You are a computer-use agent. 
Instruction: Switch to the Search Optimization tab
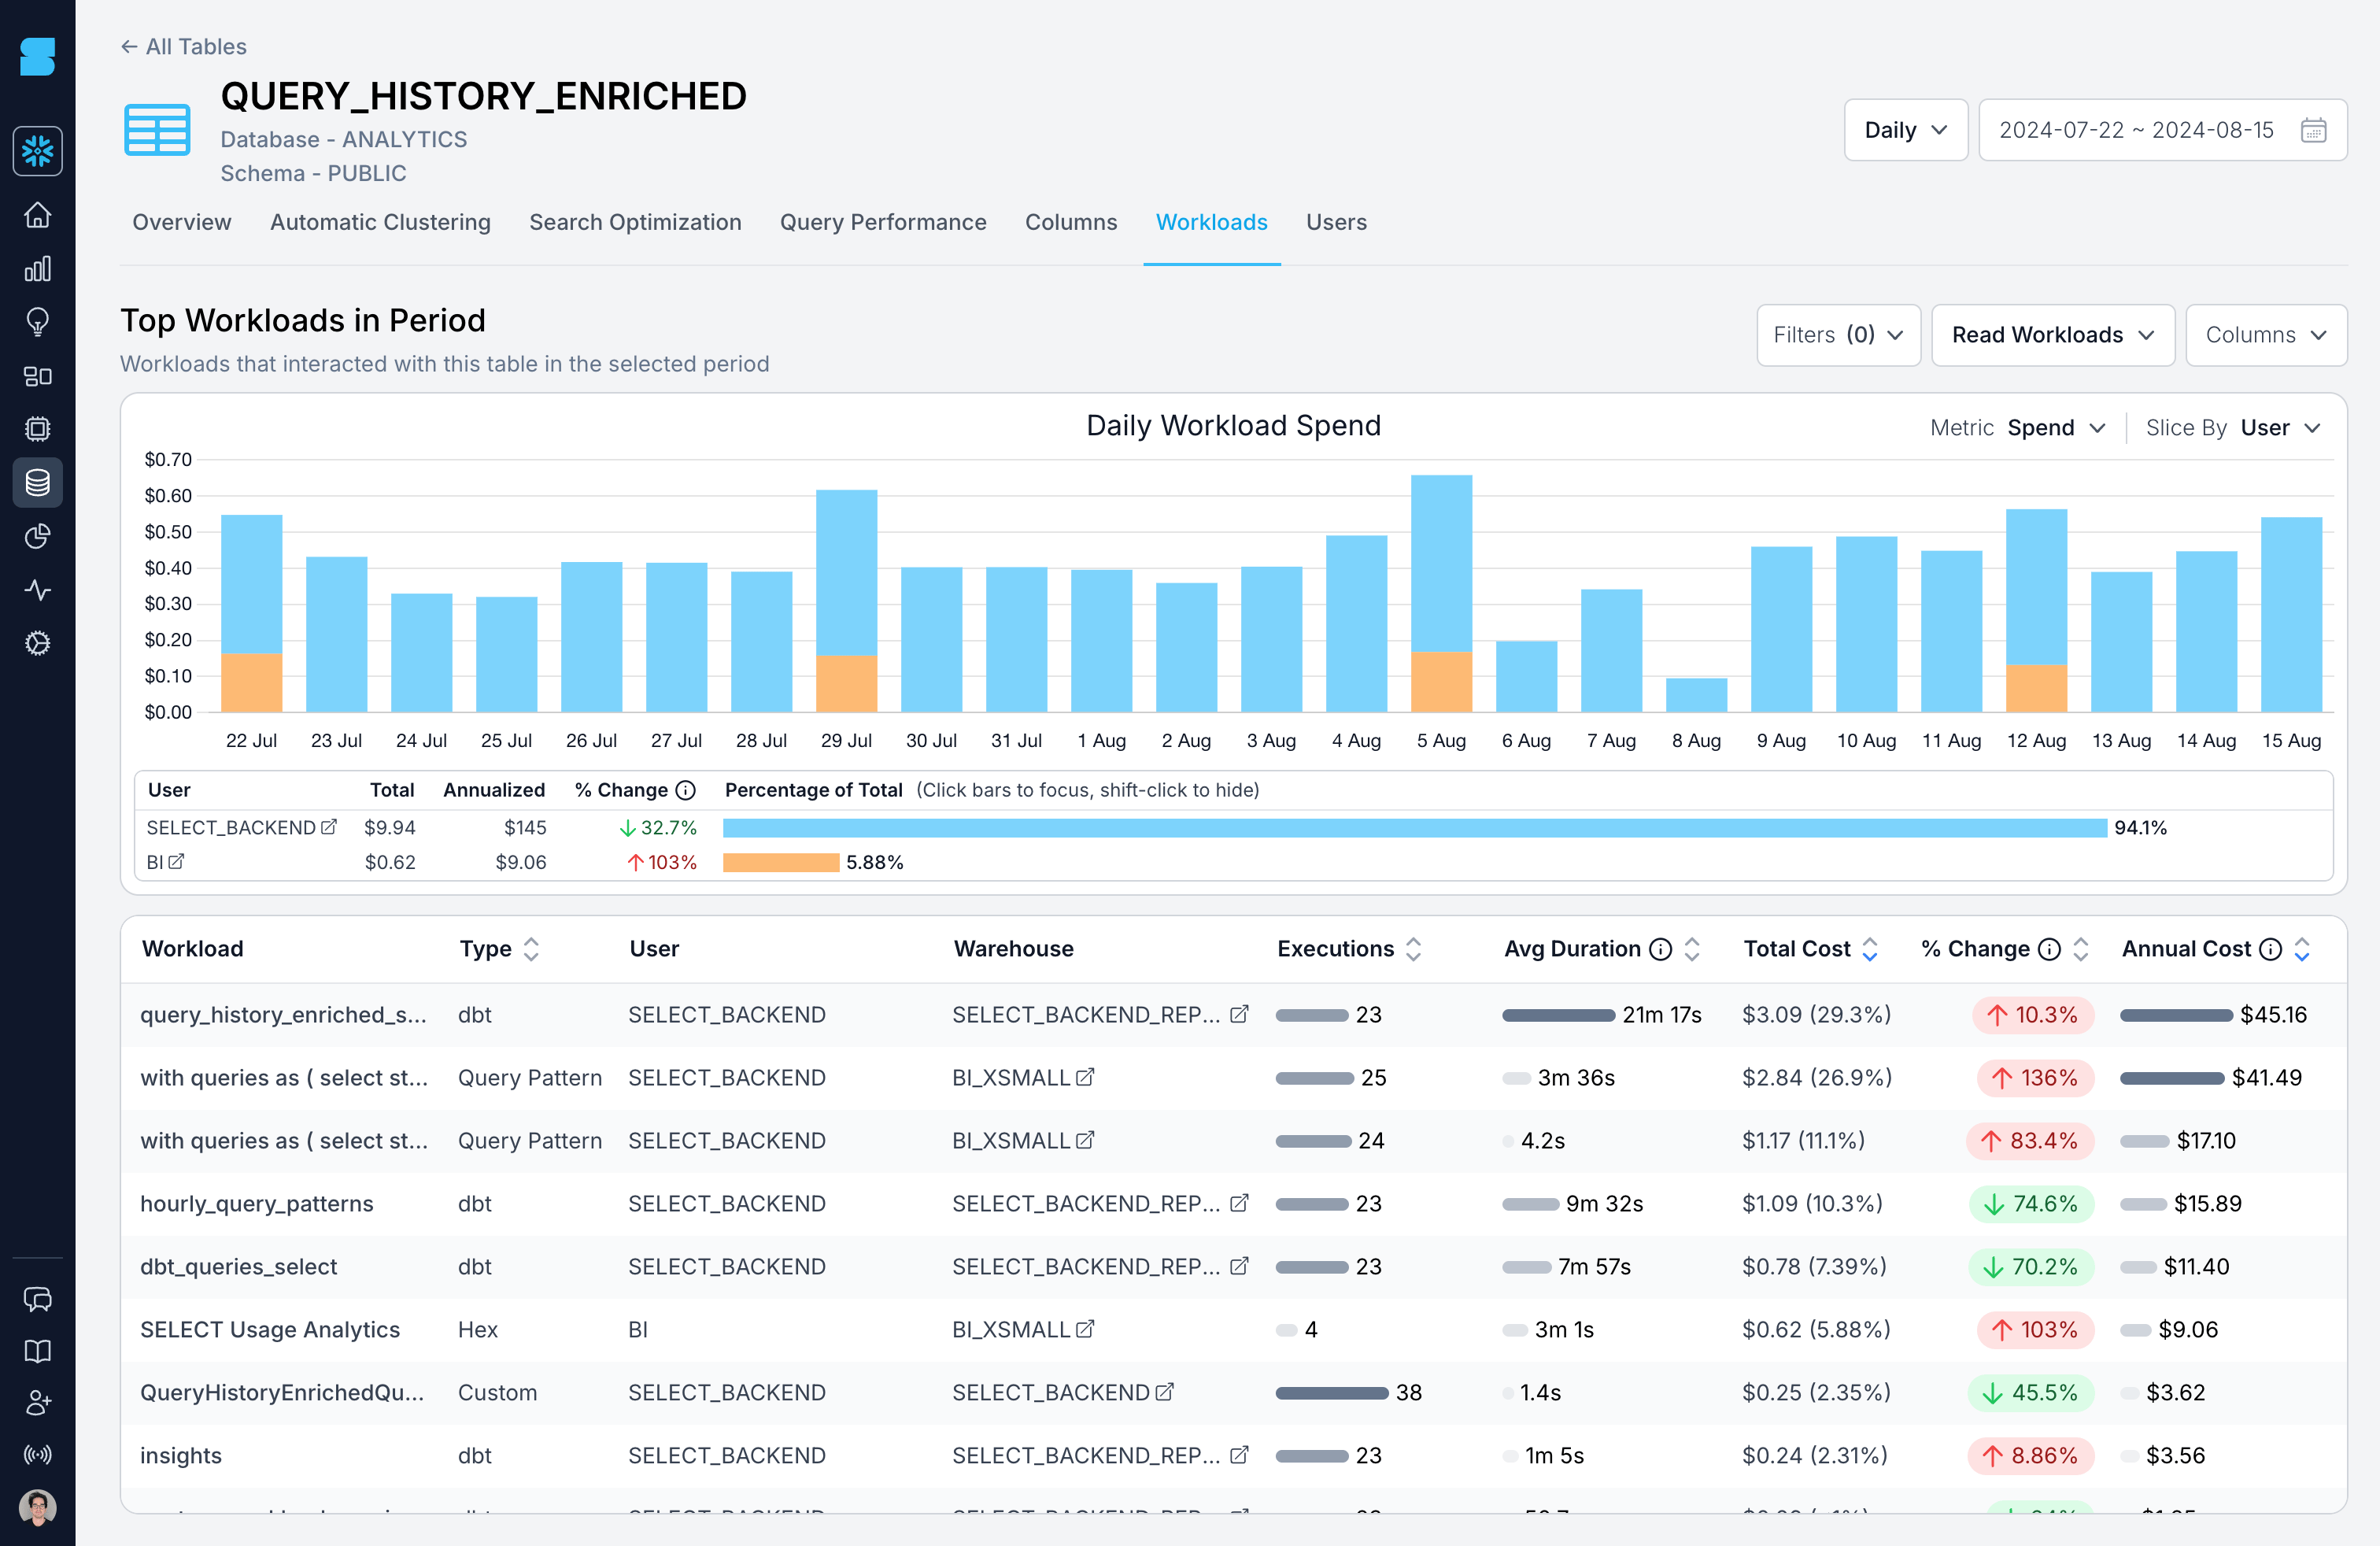(x=635, y=222)
